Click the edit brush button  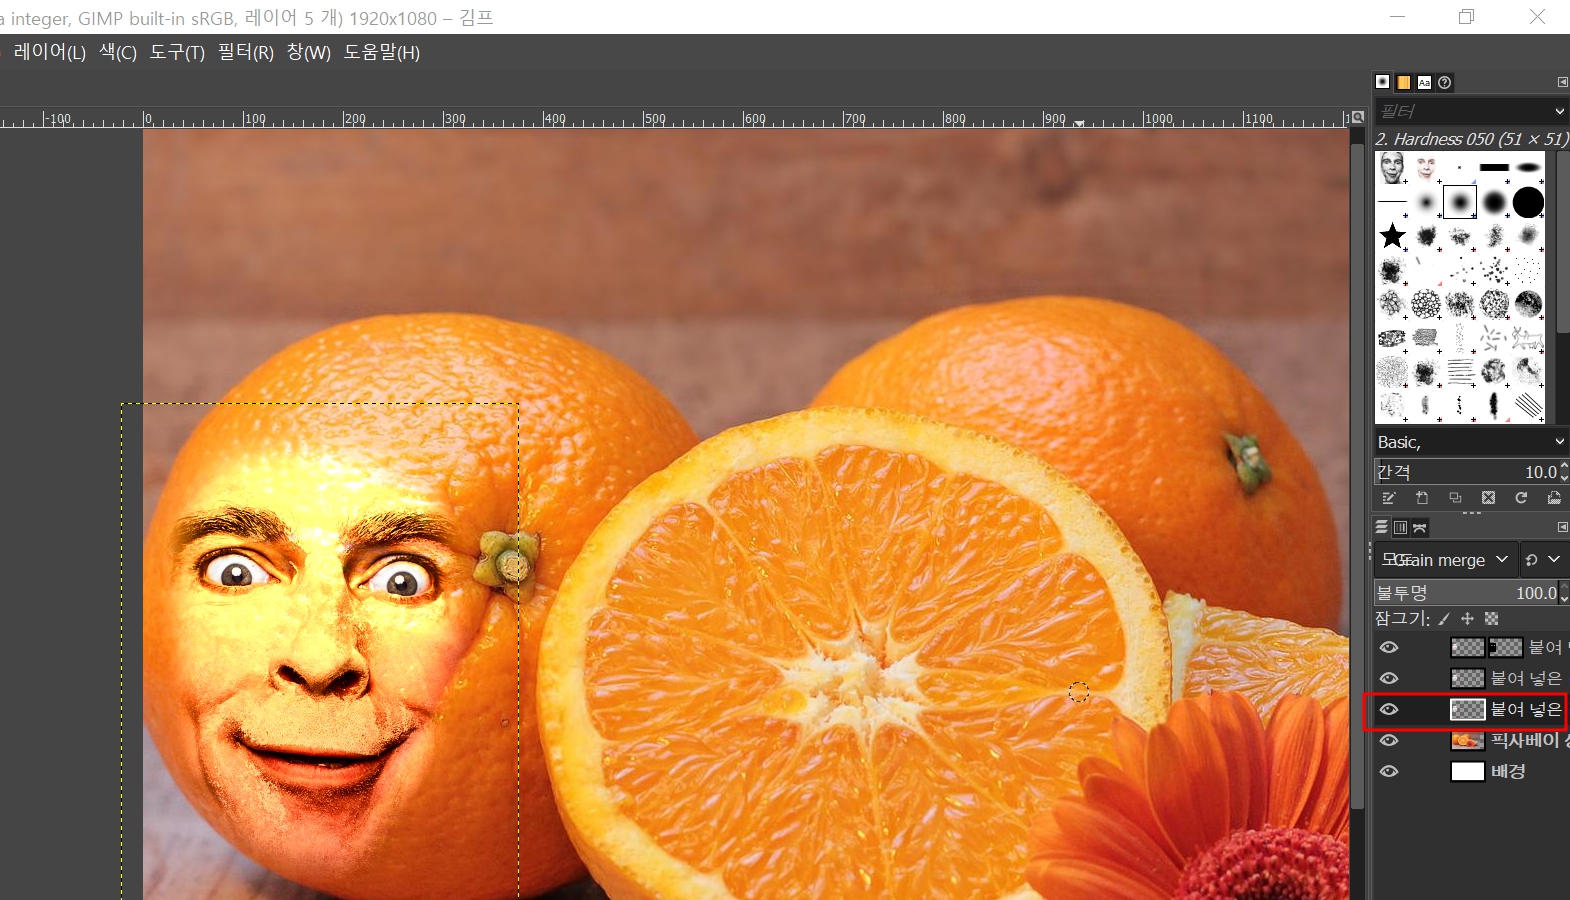[x=1389, y=498]
